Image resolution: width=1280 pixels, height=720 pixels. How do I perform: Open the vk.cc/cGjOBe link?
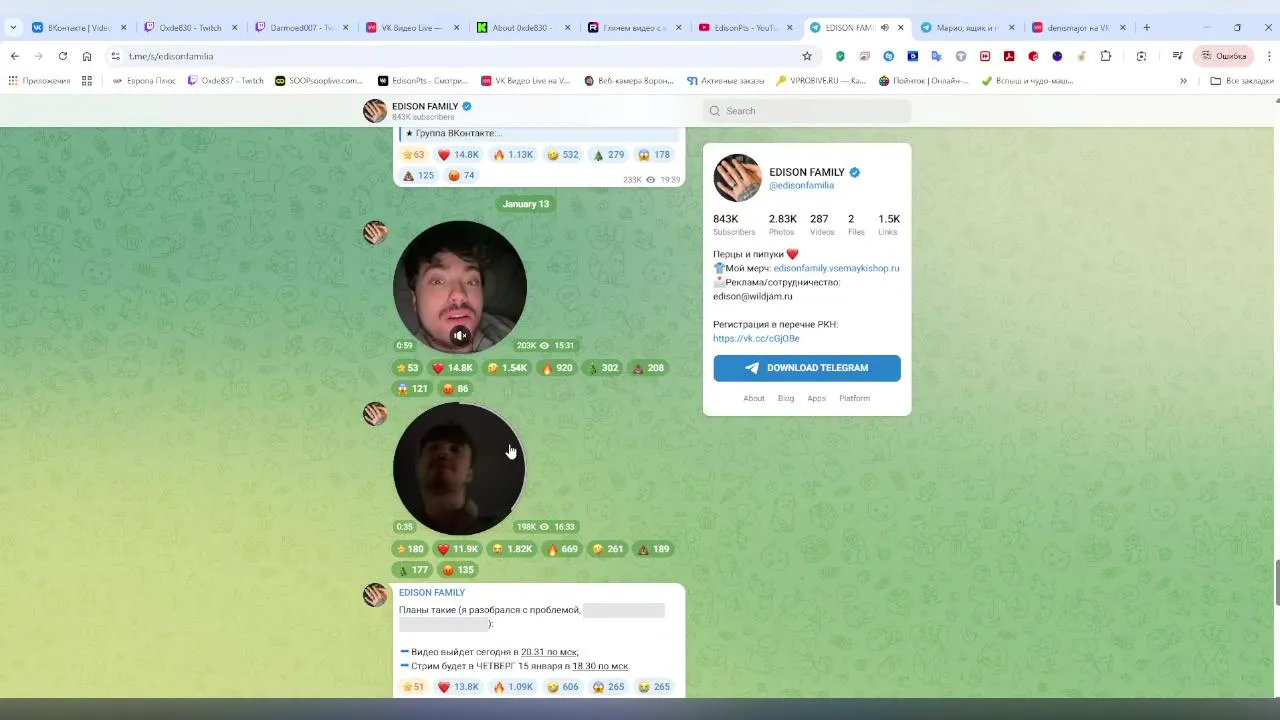(756, 338)
